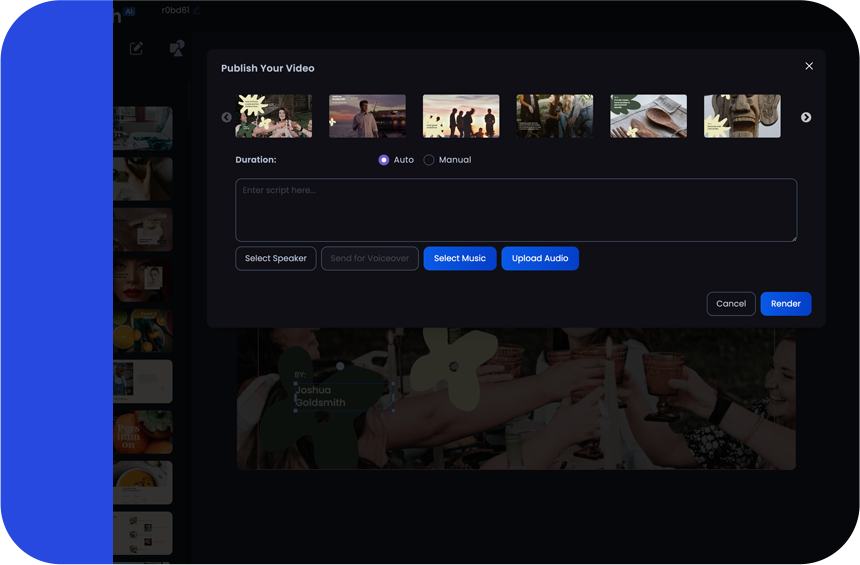Open the shapes tool icon
The image size is (860, 565).
point(177,48)
